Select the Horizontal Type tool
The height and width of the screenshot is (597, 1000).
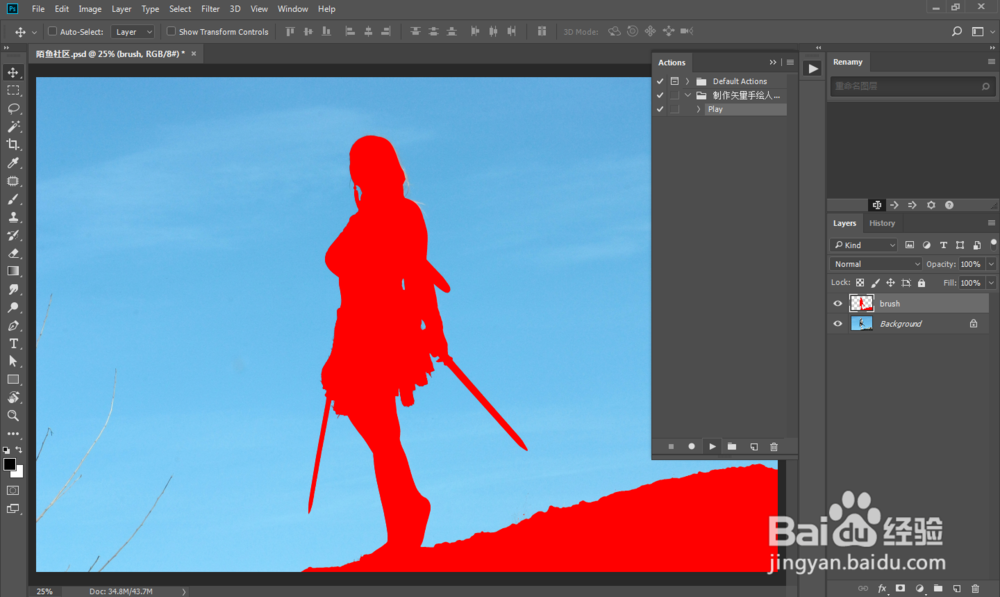13,343
